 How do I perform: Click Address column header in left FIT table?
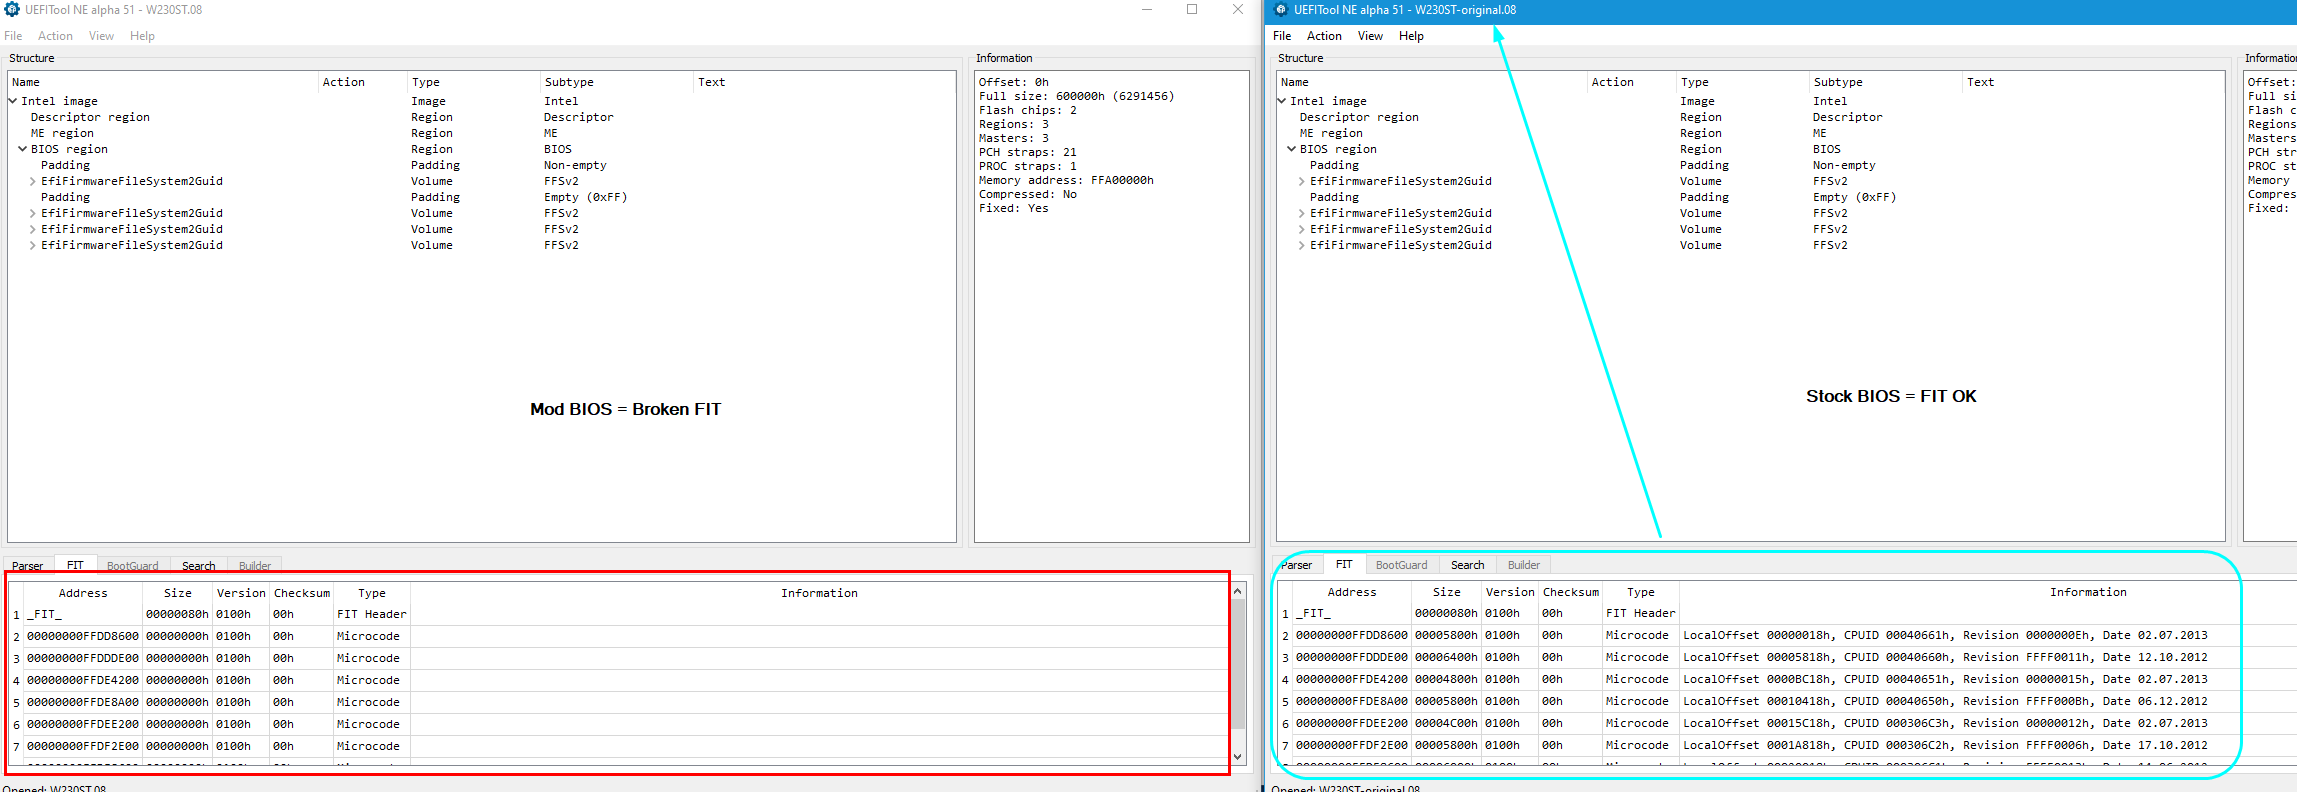pyautogui.click(x=83, y=593)
